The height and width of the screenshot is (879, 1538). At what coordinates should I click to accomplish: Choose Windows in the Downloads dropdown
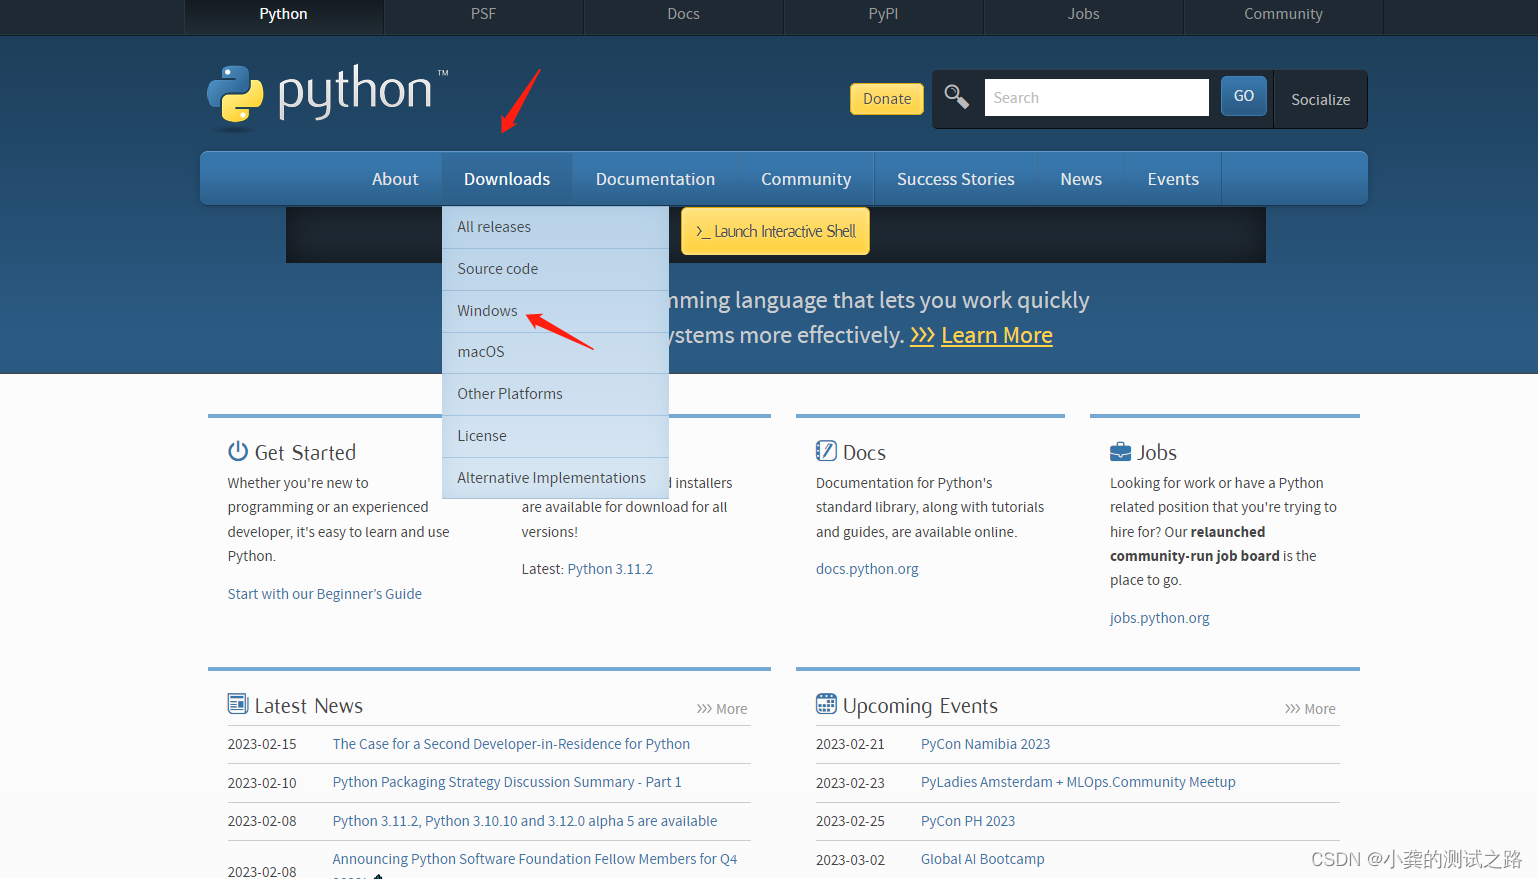pos(555,311)
